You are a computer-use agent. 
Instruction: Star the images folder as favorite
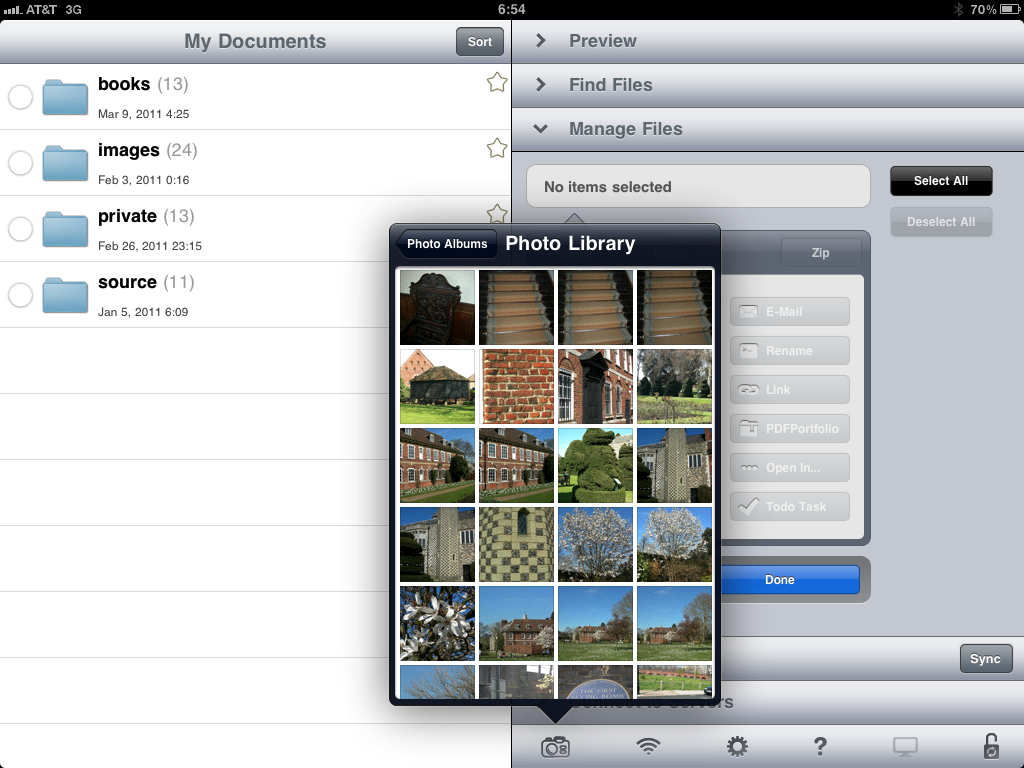(496, 149)
